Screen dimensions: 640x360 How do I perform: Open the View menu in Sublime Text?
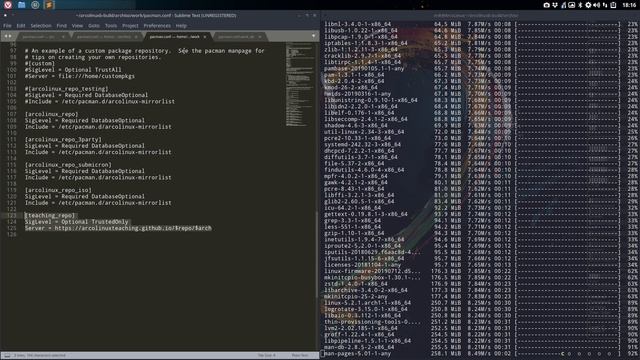[77, 26]
